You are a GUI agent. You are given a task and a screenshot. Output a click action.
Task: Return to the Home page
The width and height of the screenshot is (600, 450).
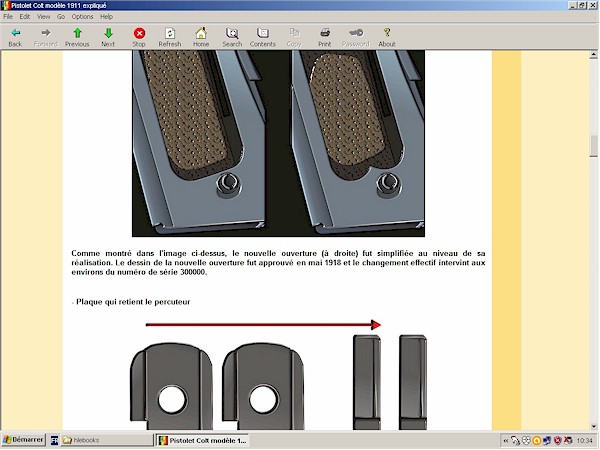201,37
